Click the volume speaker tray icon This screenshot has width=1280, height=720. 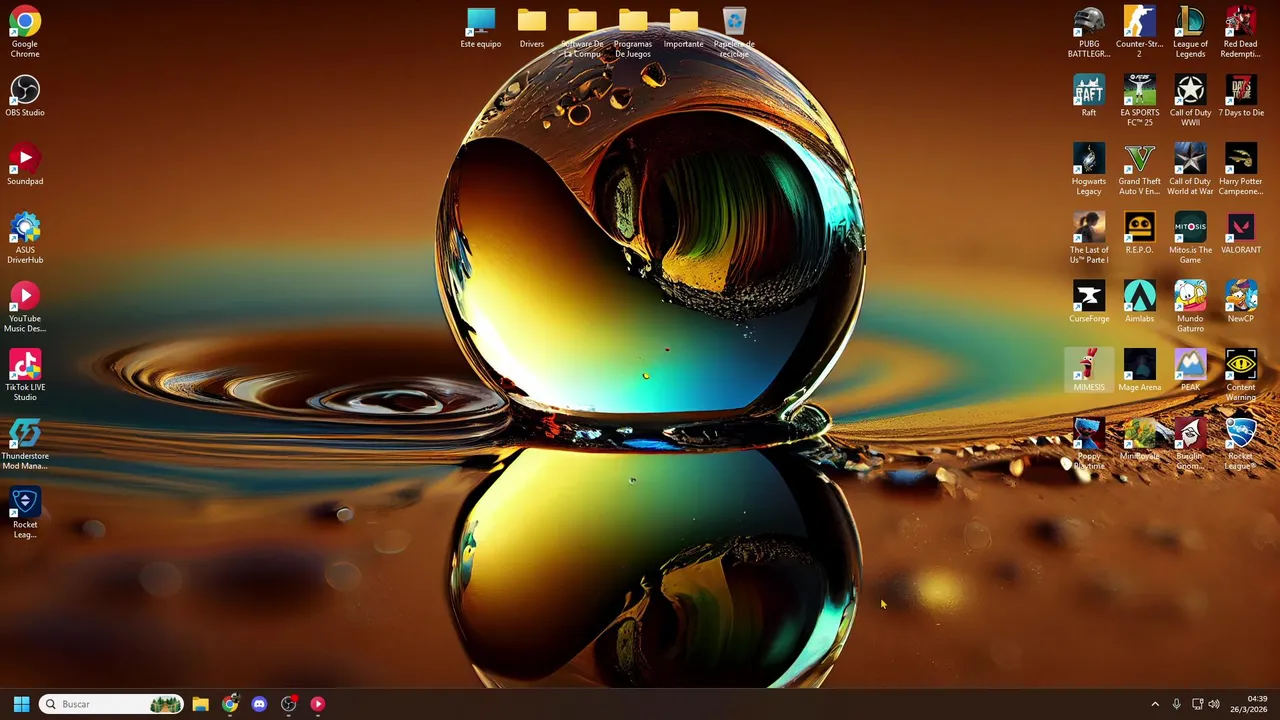(x=1214, y=704)
